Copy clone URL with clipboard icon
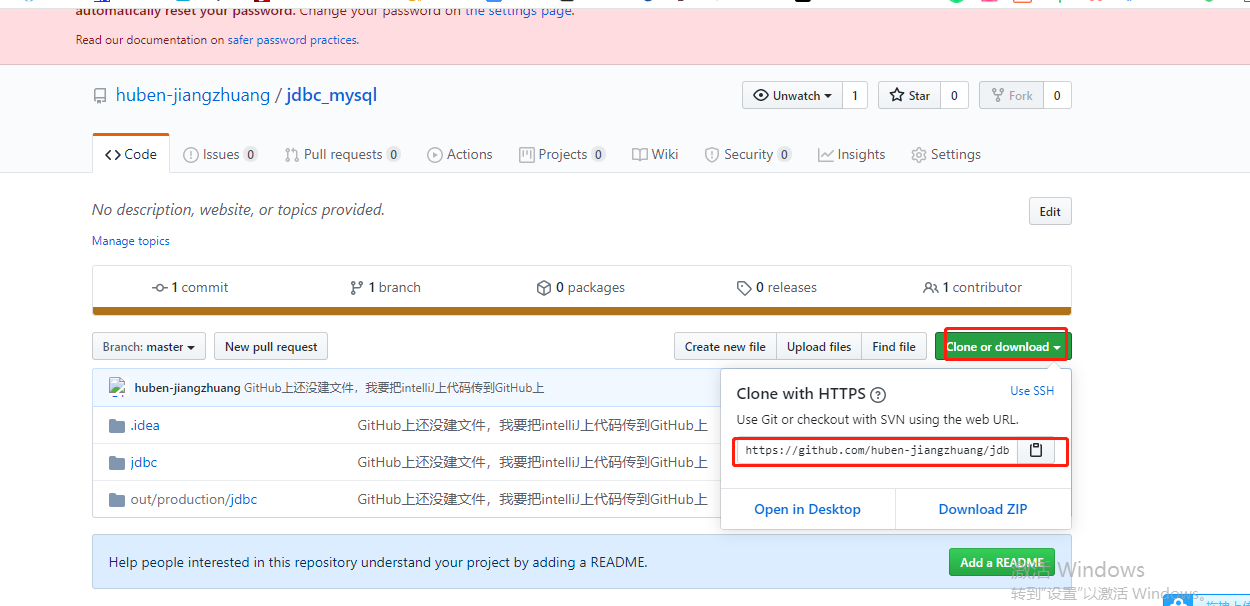The height and width of the screenshot is (606, 1250). click(1036, 451)
